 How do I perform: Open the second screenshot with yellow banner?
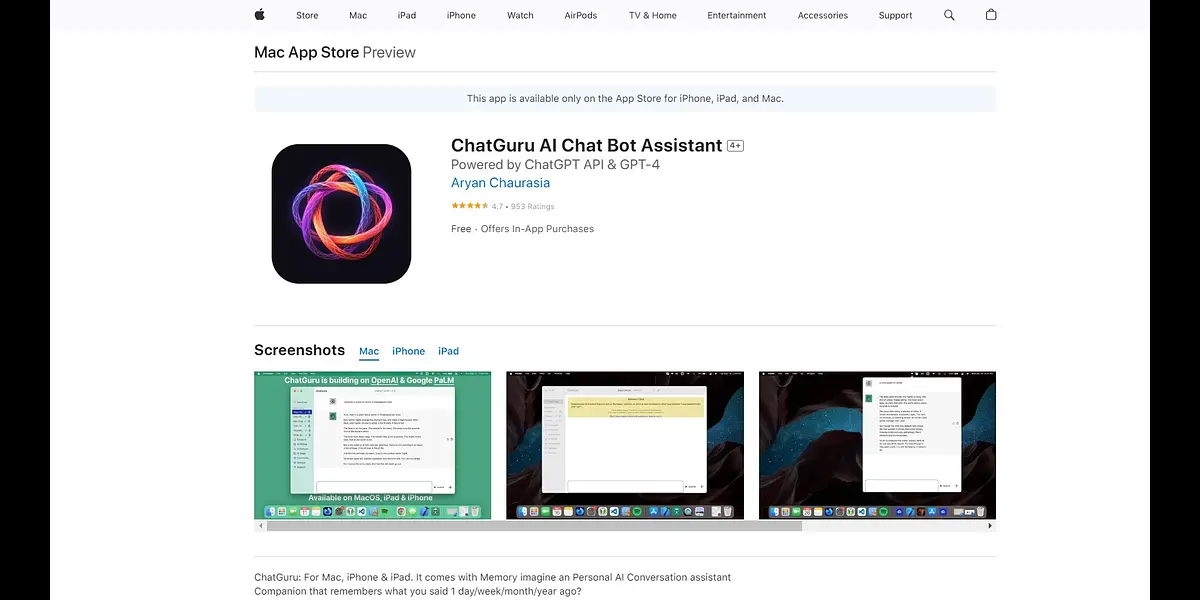(625, 445)
